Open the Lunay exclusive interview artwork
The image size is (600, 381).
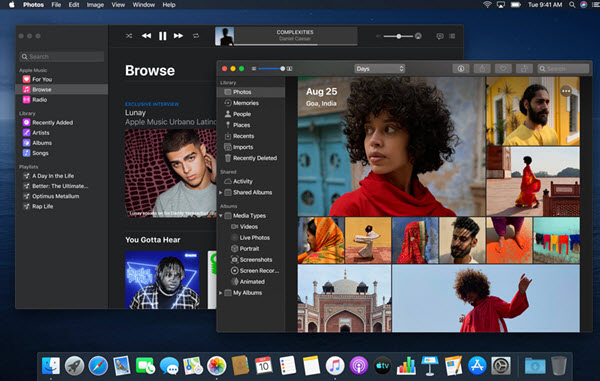[x=171, y=173]
